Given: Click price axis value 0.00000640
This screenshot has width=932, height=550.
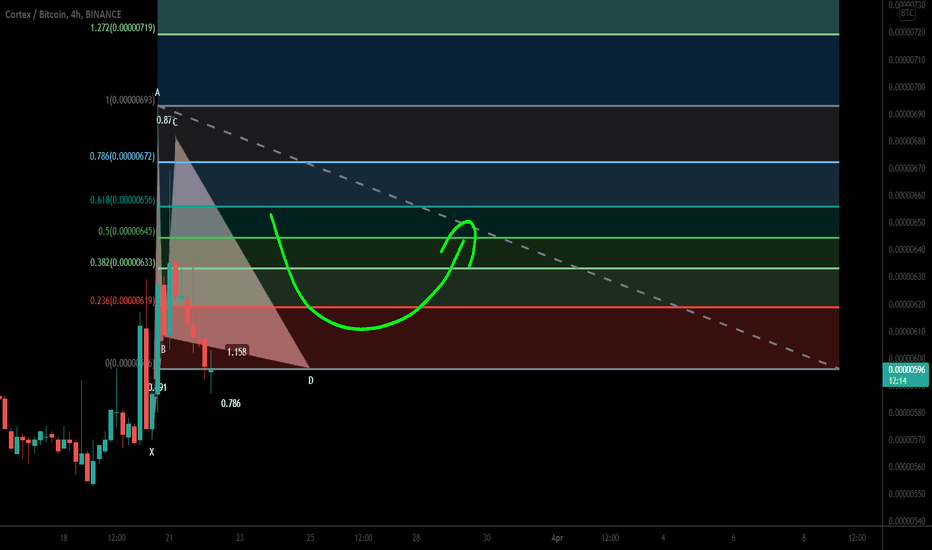Looking at the screenshot, I should (906, 250).
